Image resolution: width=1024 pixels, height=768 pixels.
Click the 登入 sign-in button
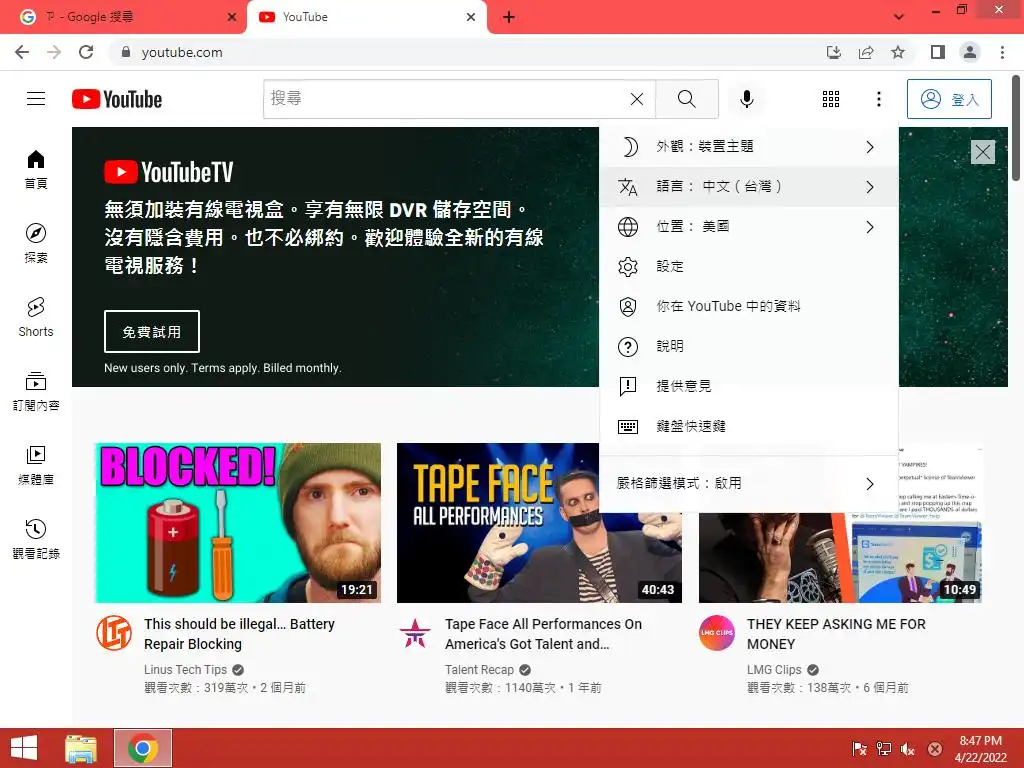point(949,99)
